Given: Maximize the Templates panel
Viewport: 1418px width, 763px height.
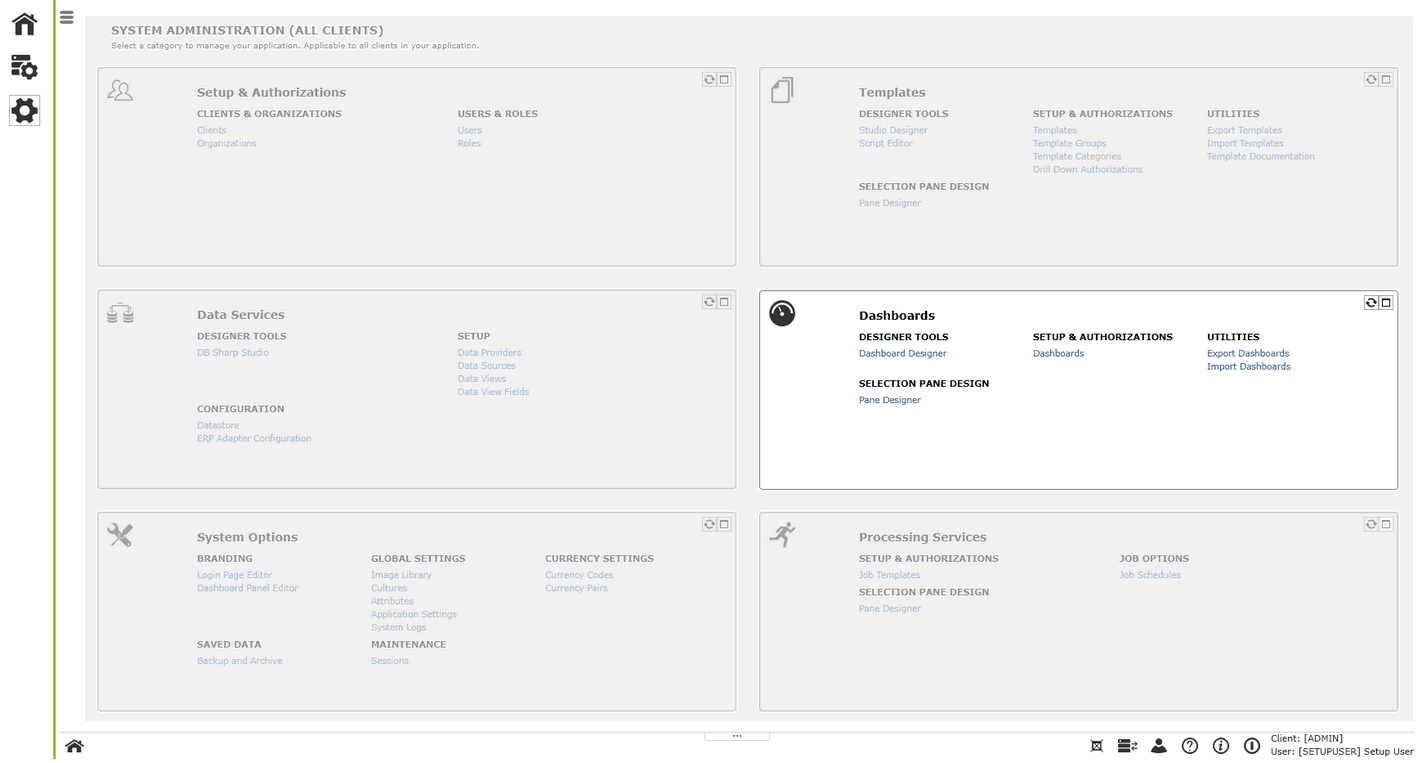Looking at the screenshot, I should pos(1386,79).
